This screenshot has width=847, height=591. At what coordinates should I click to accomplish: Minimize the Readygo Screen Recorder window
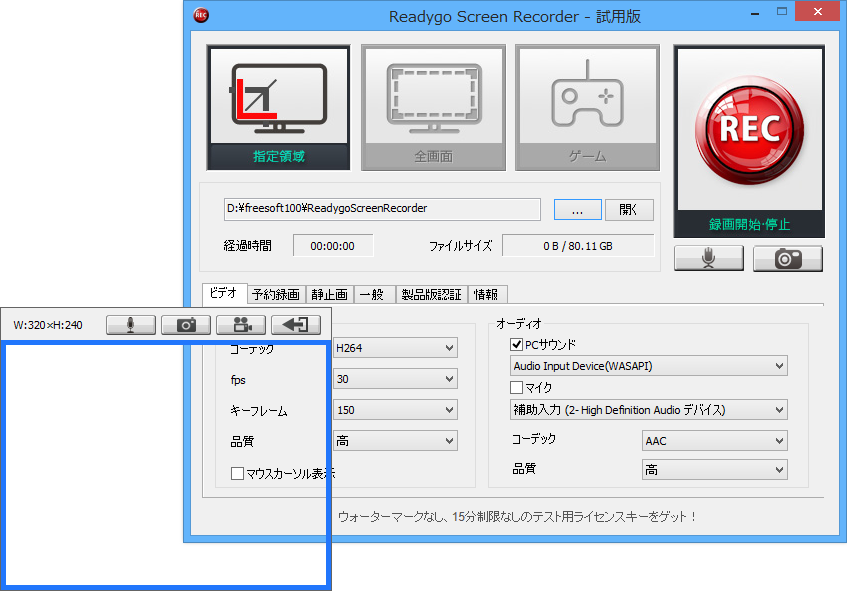(755, 13)
